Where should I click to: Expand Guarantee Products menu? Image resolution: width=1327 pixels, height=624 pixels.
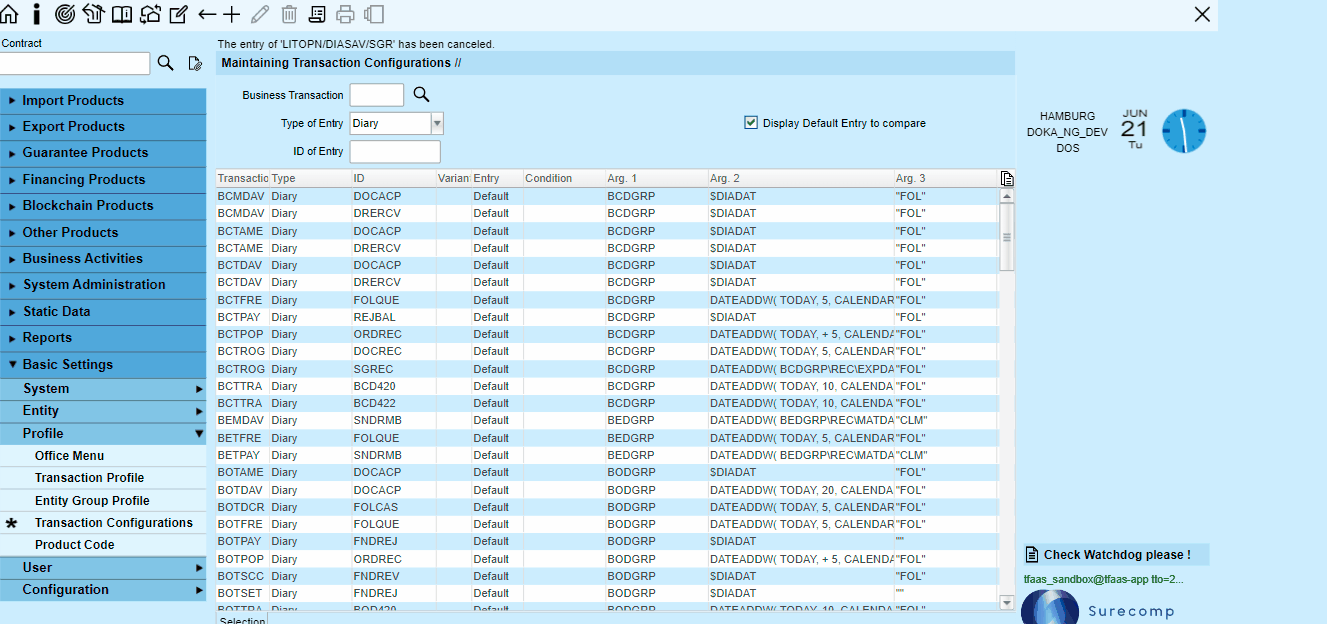pyautogui.click(x=103, y=153)
